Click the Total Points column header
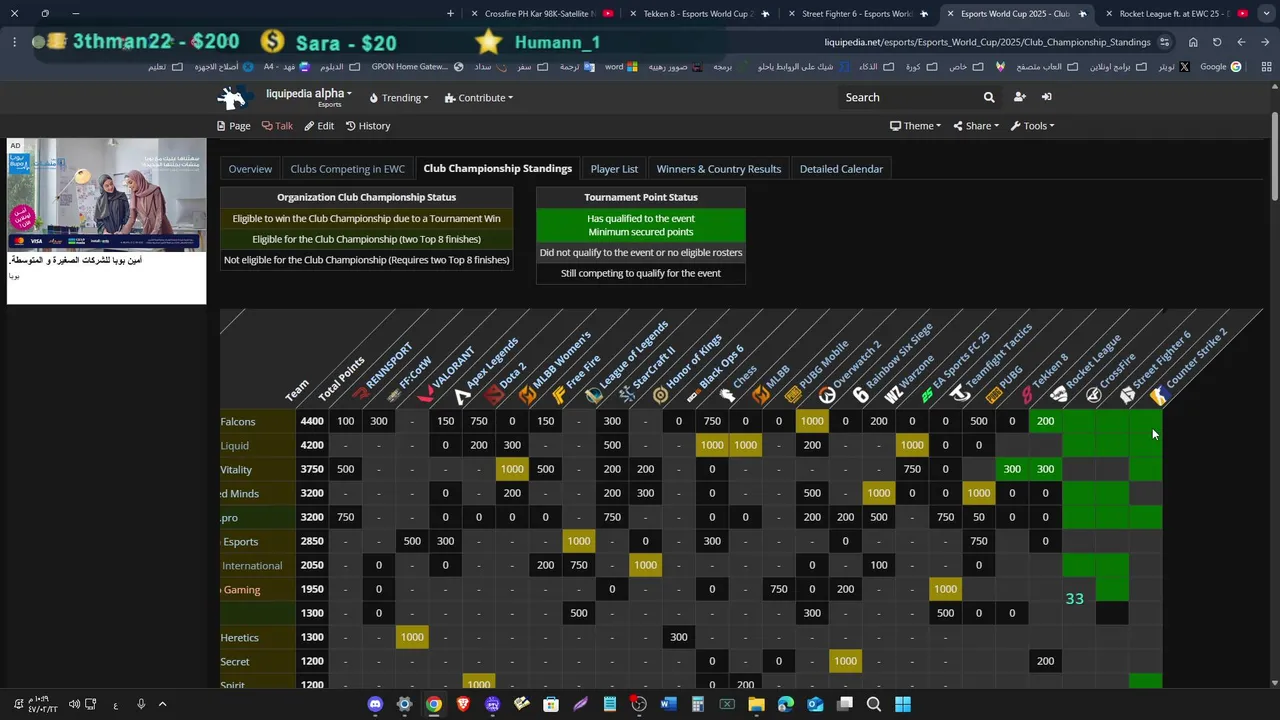Screen dimensions: 1280x720 click(341, 379)
